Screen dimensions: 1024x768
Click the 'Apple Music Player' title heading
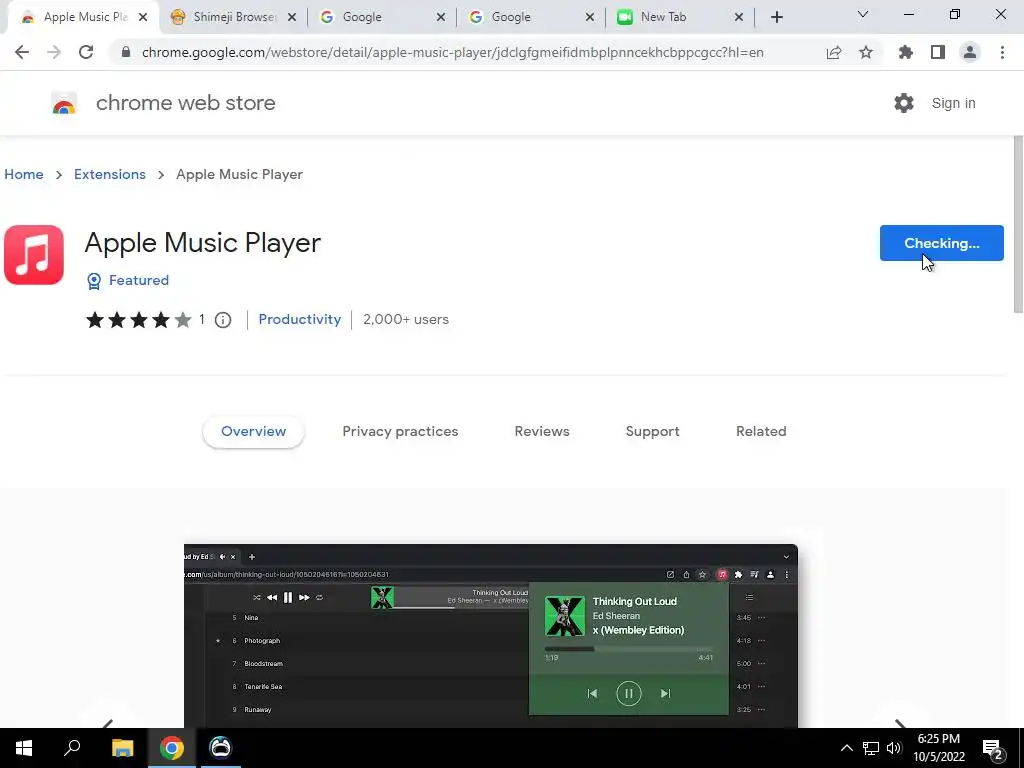[202, 243]
